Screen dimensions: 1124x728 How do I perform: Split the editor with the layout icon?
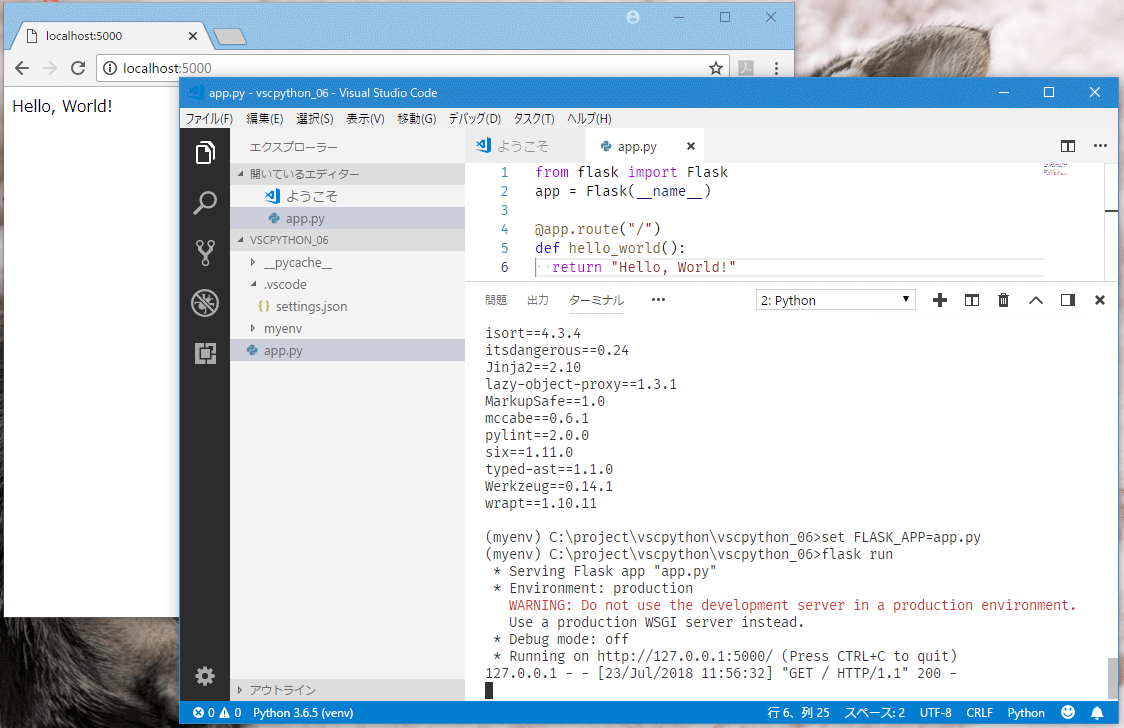[x=1068, y=146]
